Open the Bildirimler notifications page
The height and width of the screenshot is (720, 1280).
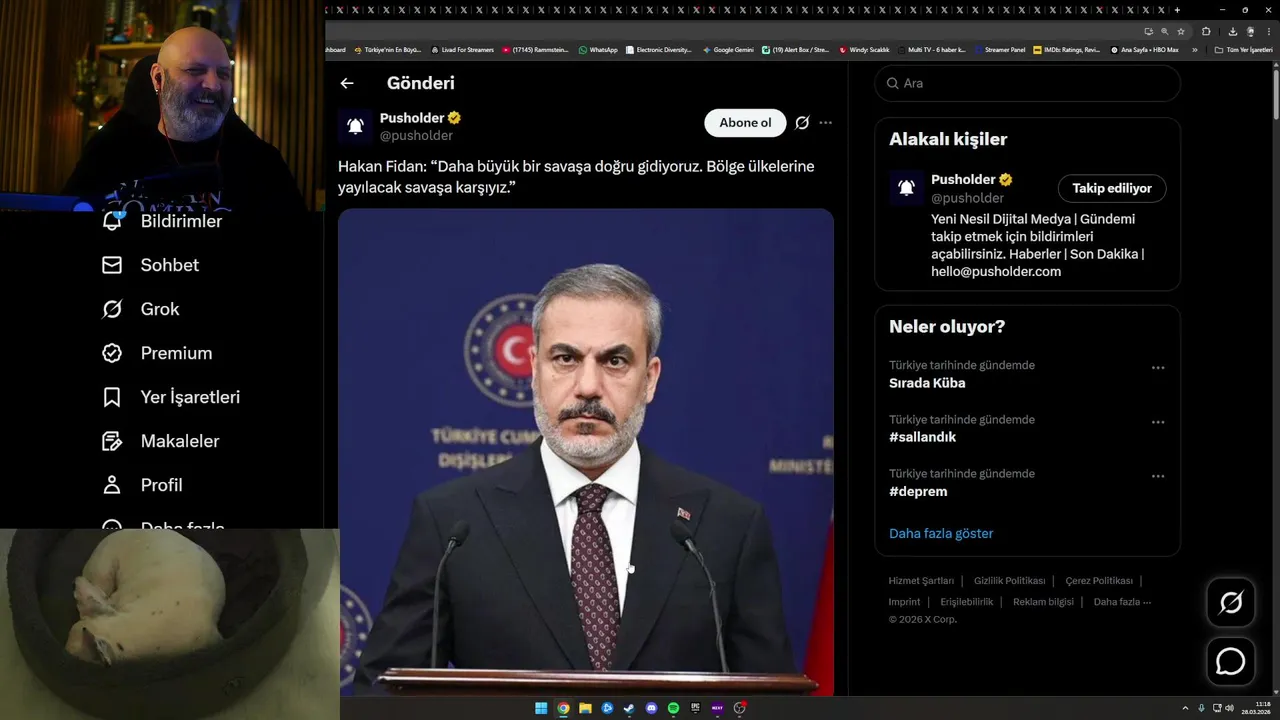click(x=162, y=221)
